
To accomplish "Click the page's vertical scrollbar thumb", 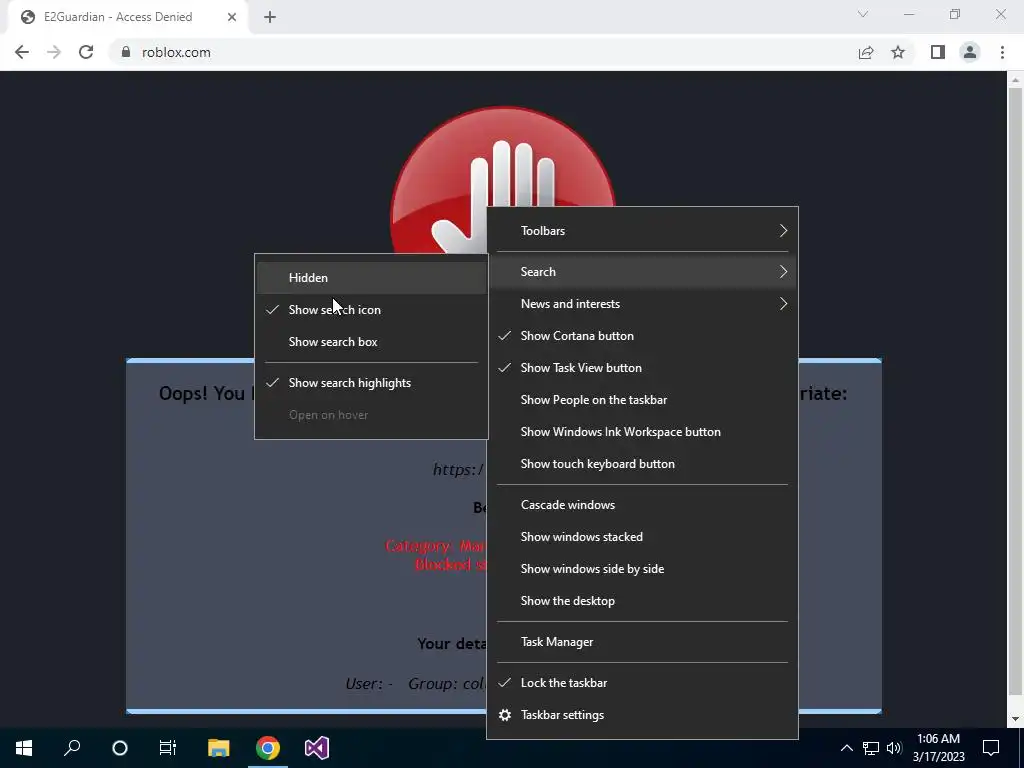I will point(1015,392).
